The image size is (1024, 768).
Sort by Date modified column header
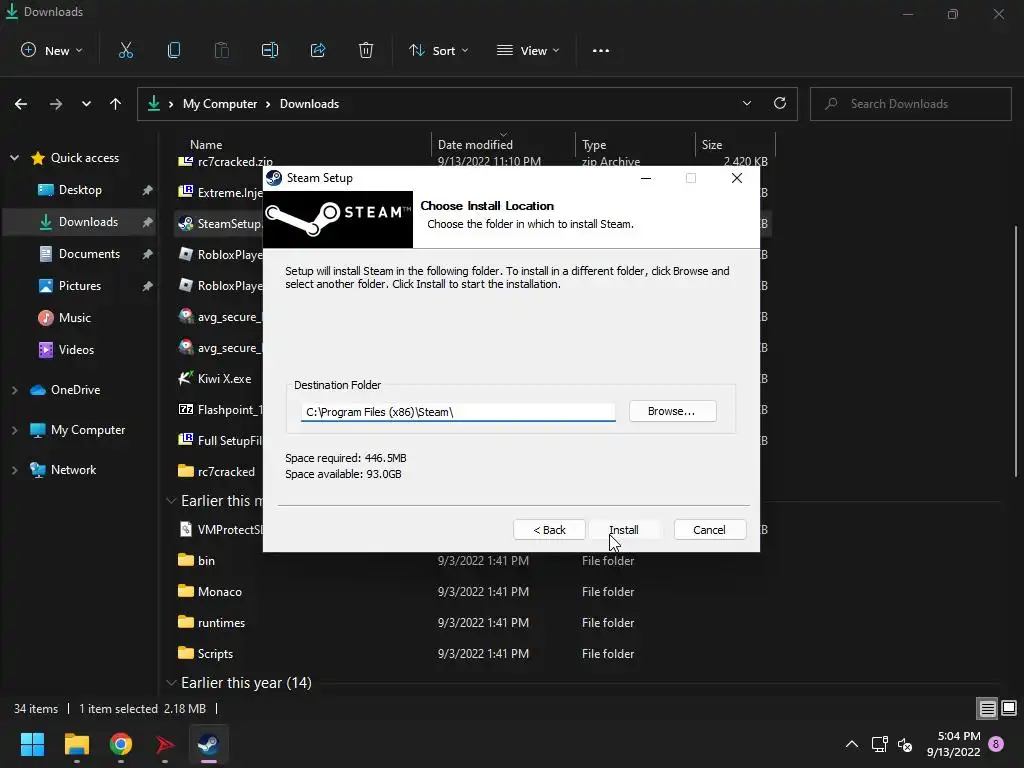pos(475,145)
